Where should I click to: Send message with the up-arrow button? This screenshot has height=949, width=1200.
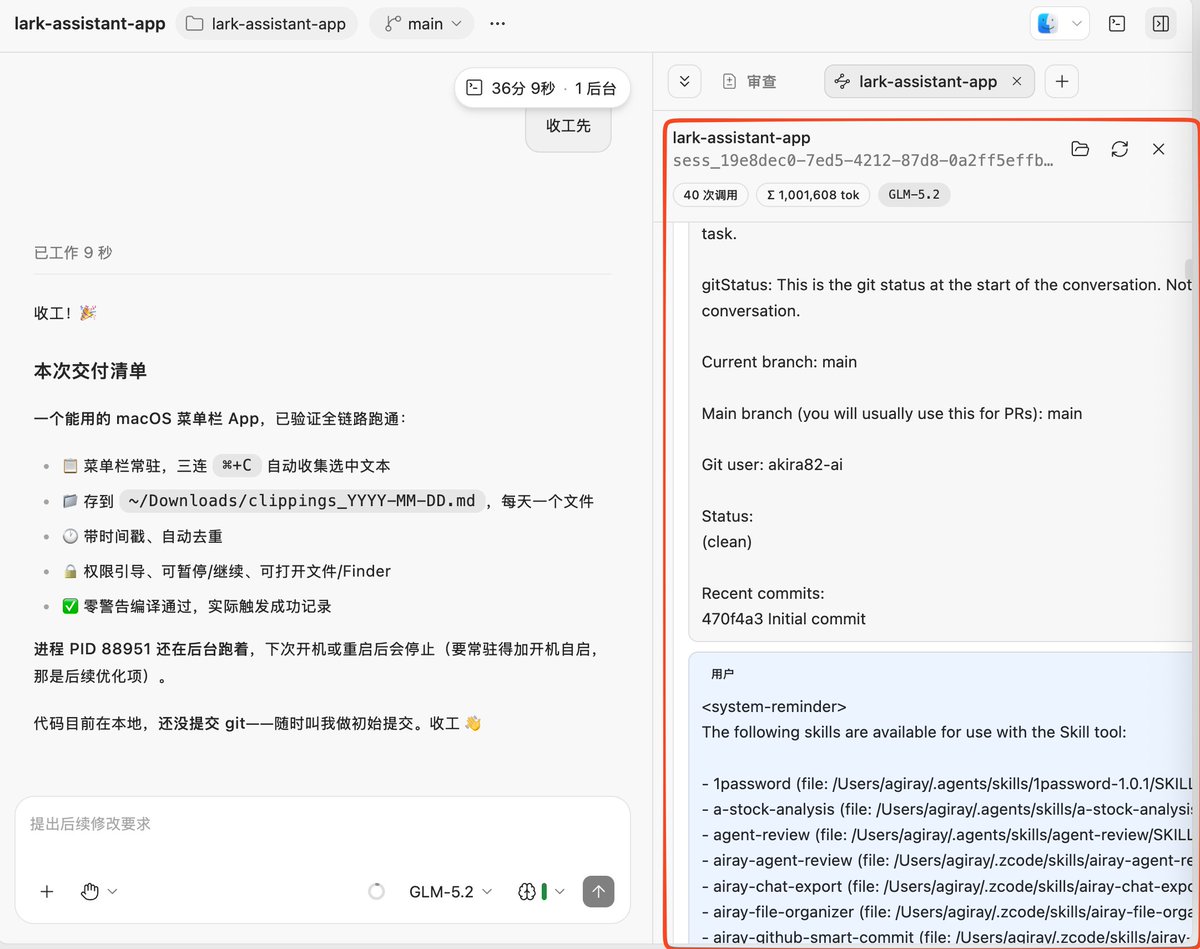[598, 891]
